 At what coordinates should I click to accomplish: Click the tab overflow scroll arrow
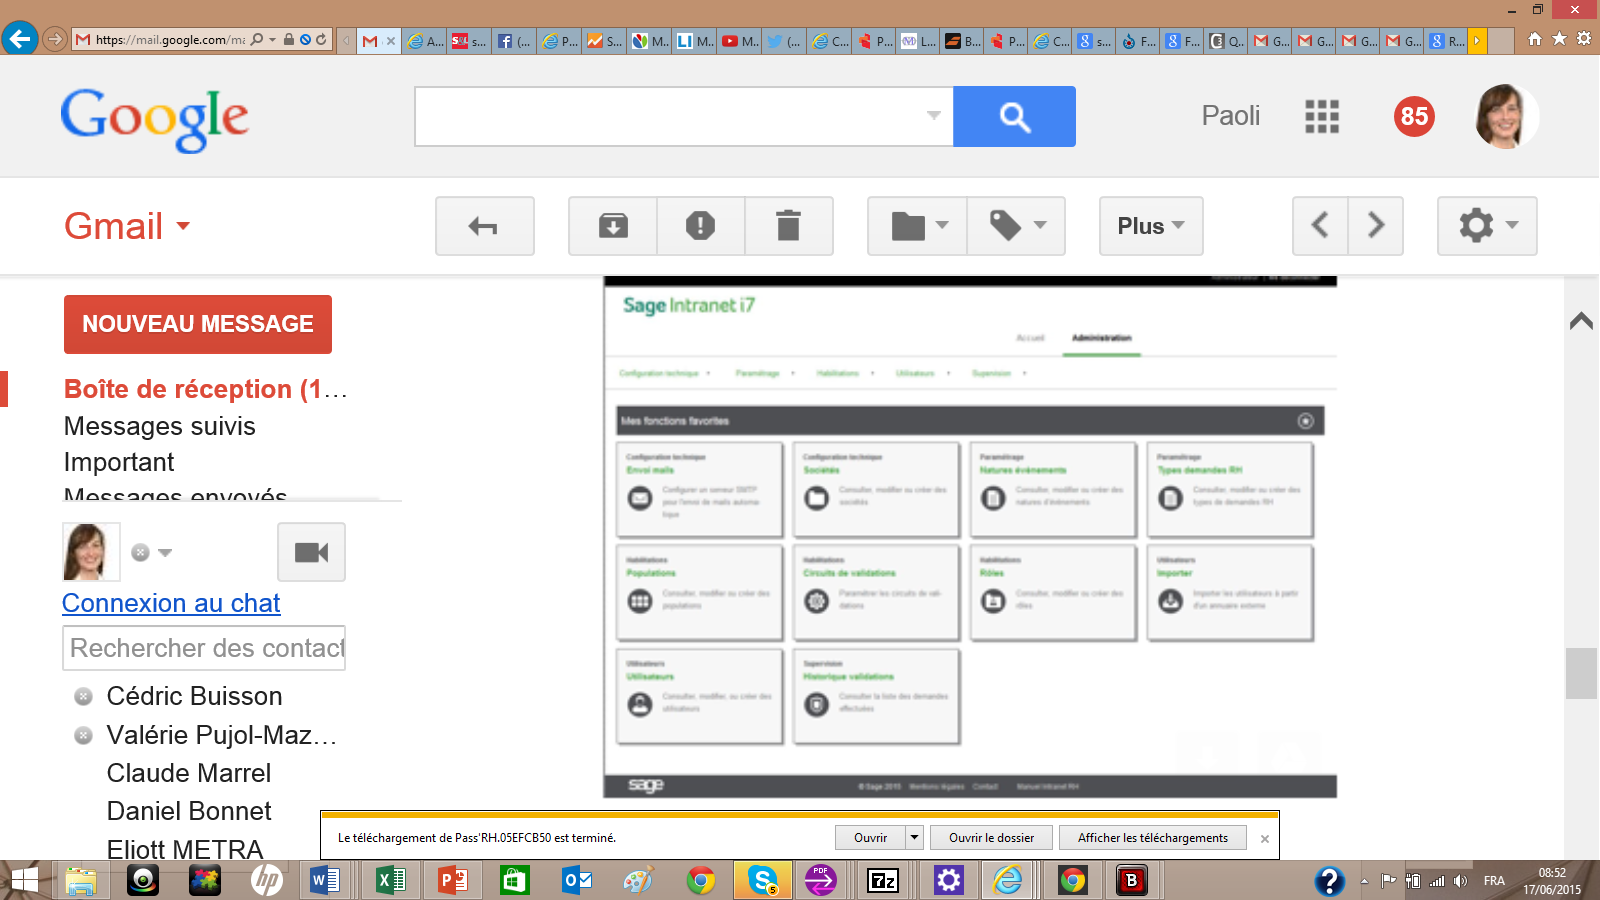tap(1477, 41)
